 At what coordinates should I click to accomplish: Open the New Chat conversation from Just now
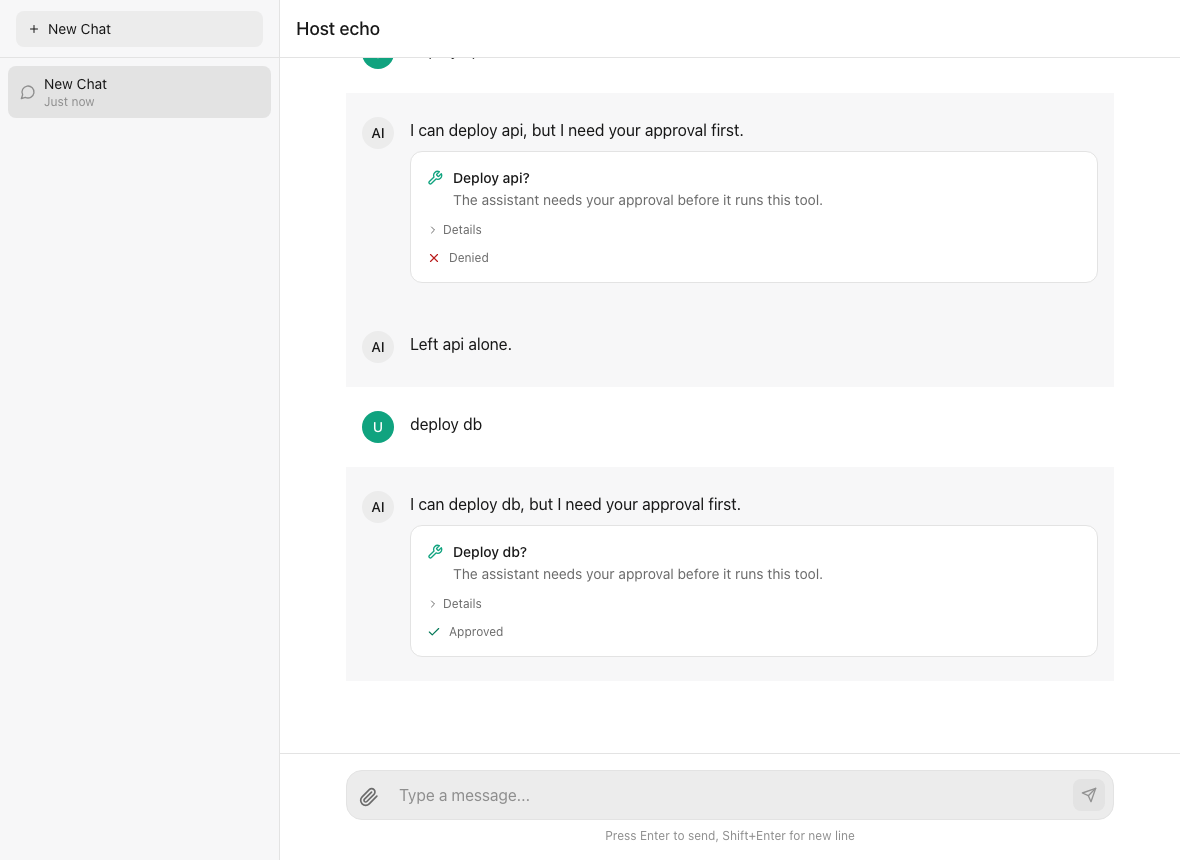coord(139,92)
